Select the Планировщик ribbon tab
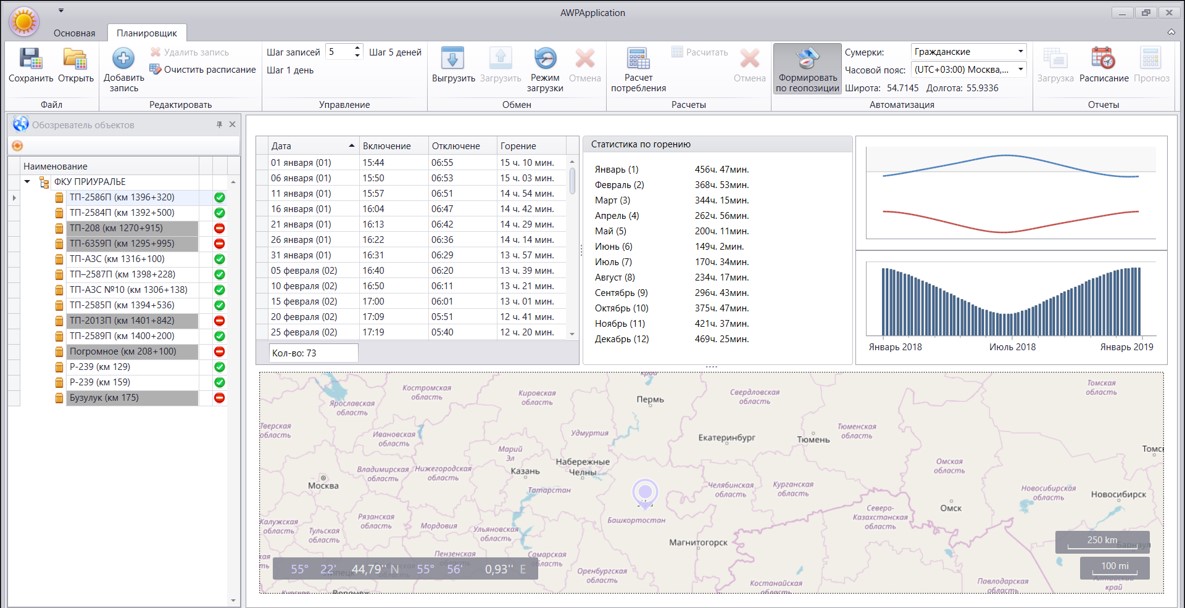This screenshot has height=608, width=1185. 147,33
